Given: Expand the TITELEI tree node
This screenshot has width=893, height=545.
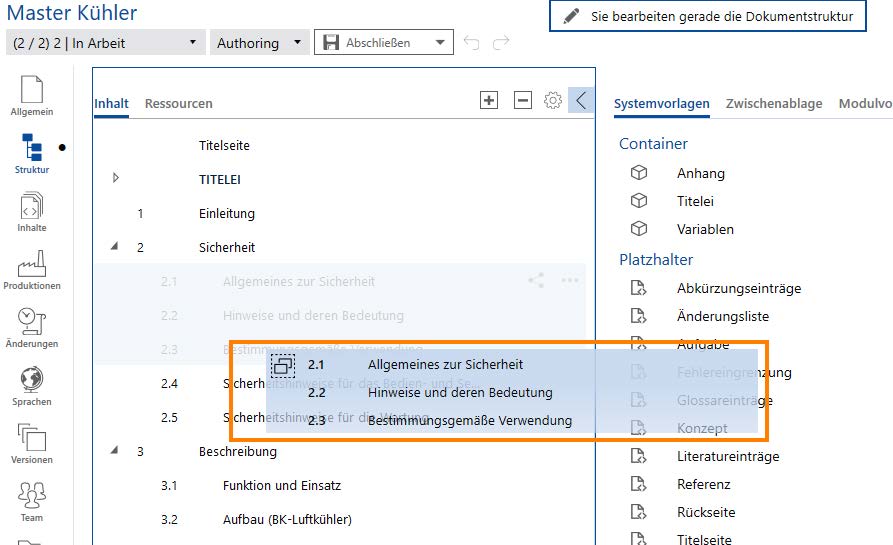Looking at the screenshot, I should [116, 178].
